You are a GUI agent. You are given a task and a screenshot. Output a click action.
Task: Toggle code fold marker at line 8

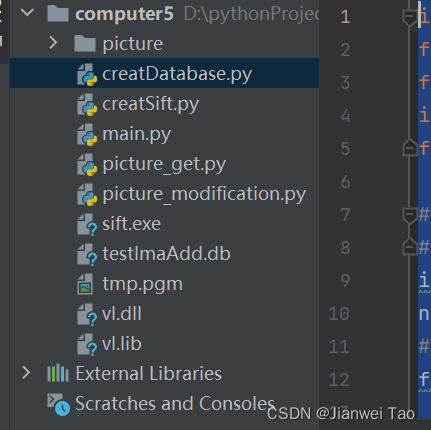click(x=409, y=247)
